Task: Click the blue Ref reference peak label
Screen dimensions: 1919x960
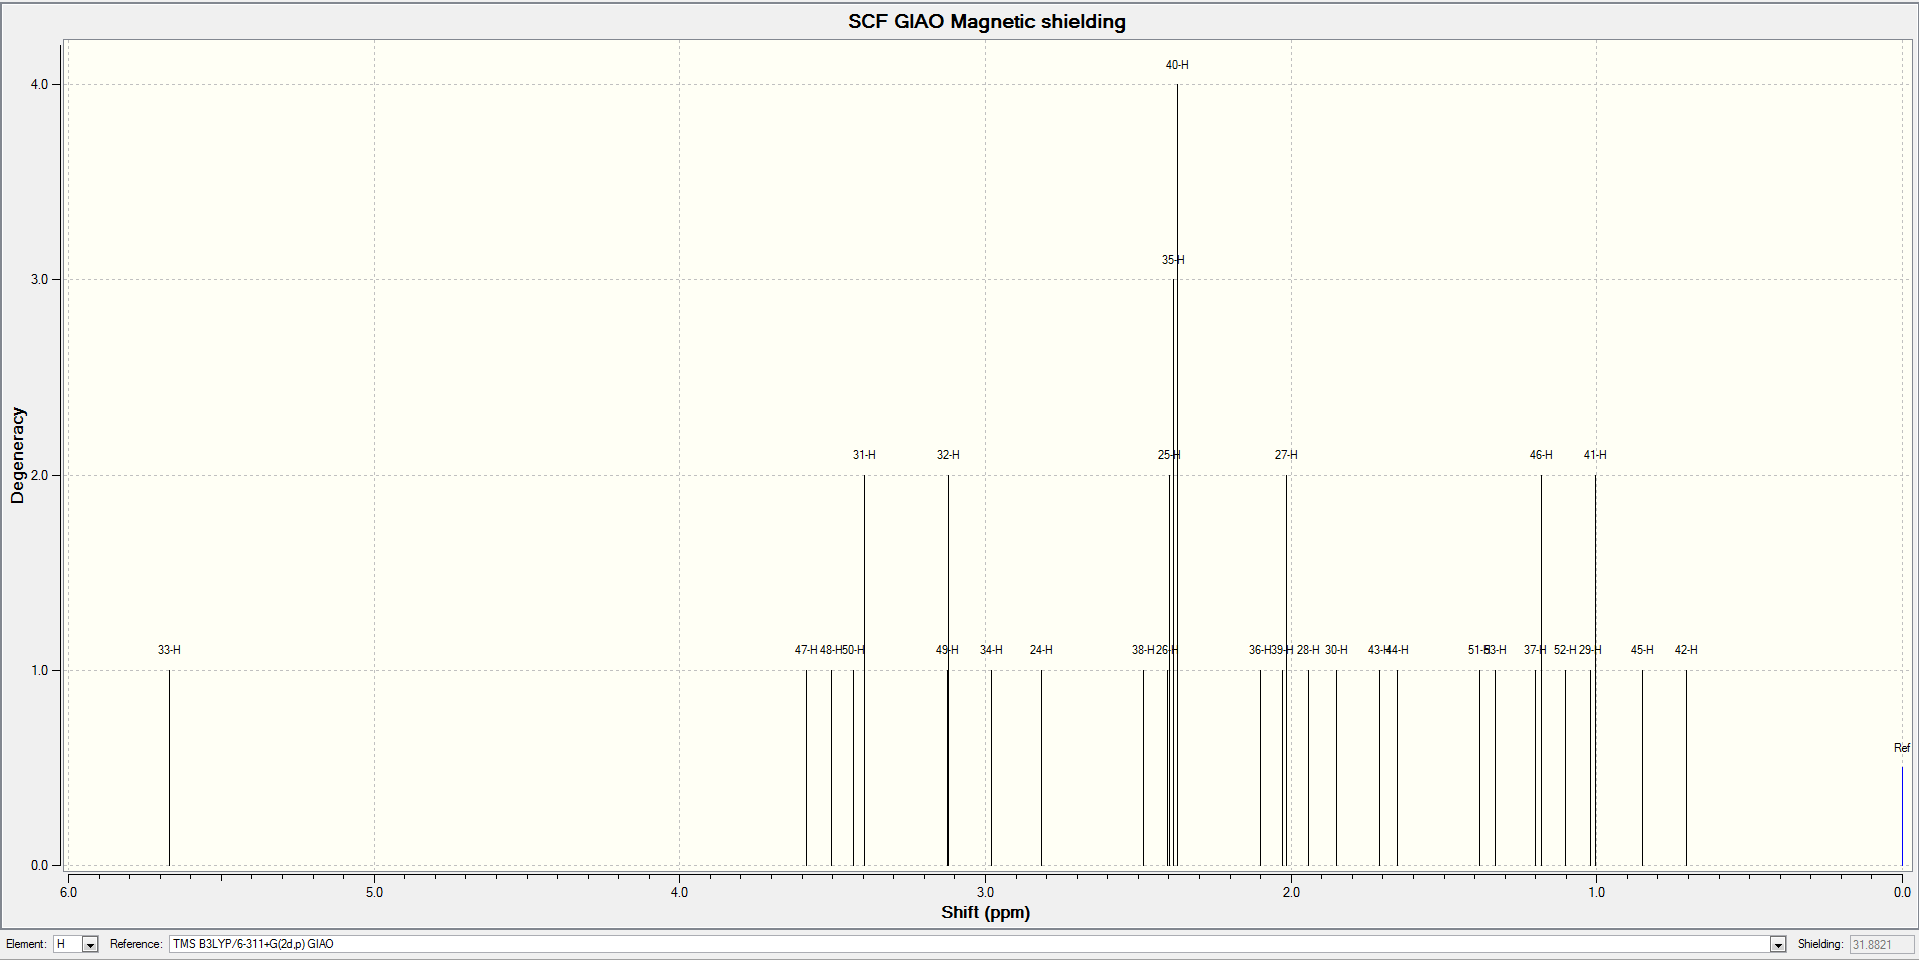Action: click(x=1902, y=748)
